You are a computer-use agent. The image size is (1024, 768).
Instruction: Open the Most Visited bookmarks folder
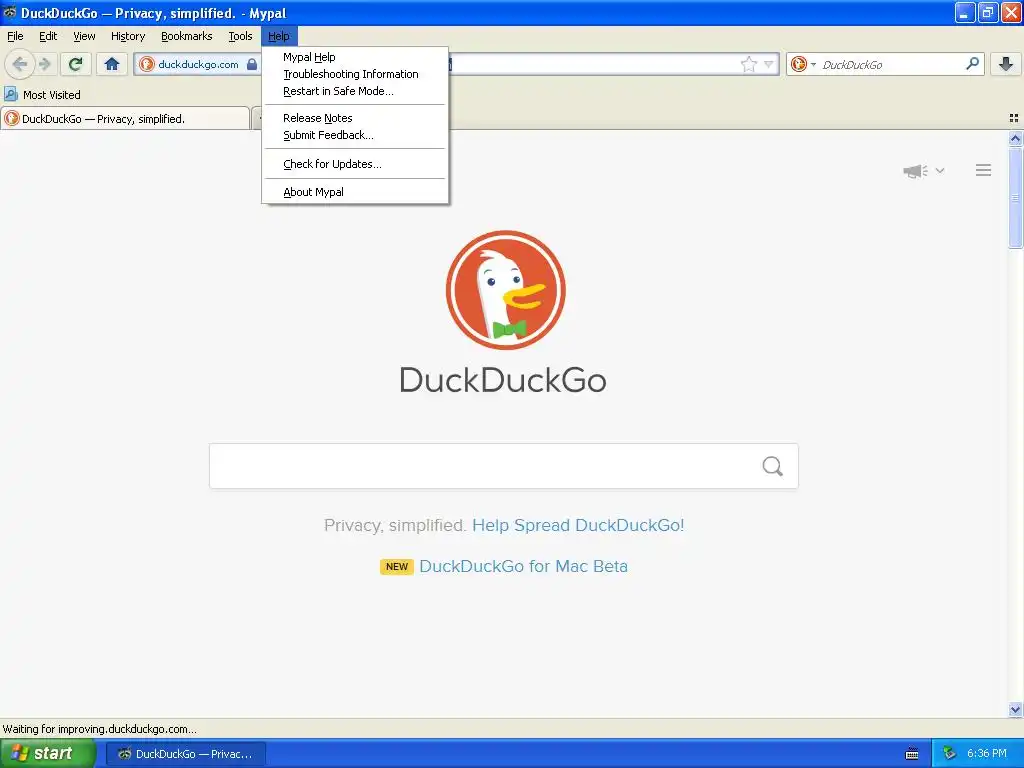(42, 95)
